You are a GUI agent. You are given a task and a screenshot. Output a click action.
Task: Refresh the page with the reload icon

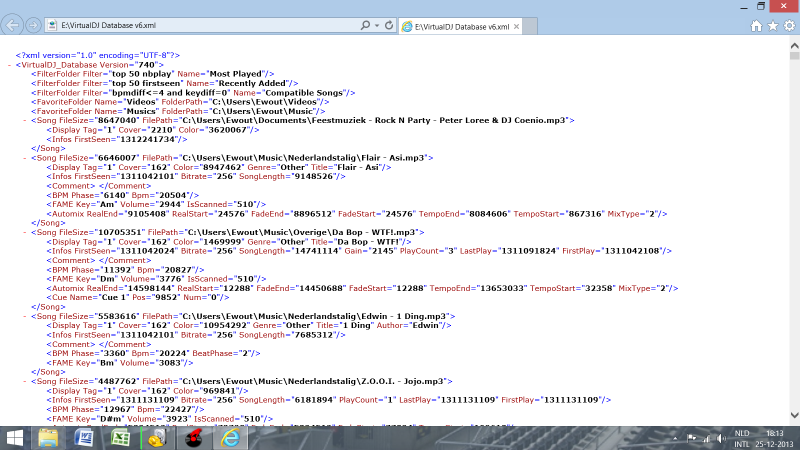point(389,25)
